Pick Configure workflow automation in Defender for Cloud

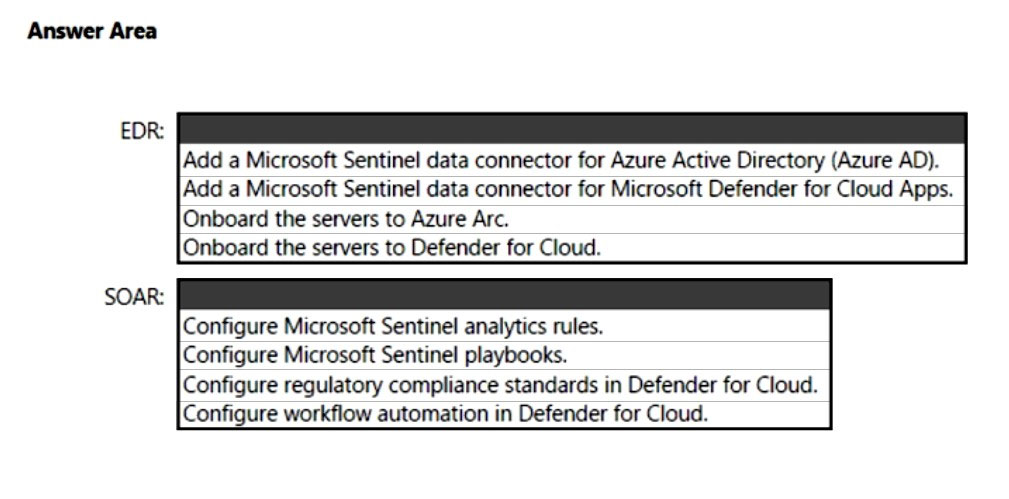pos(446,413)
